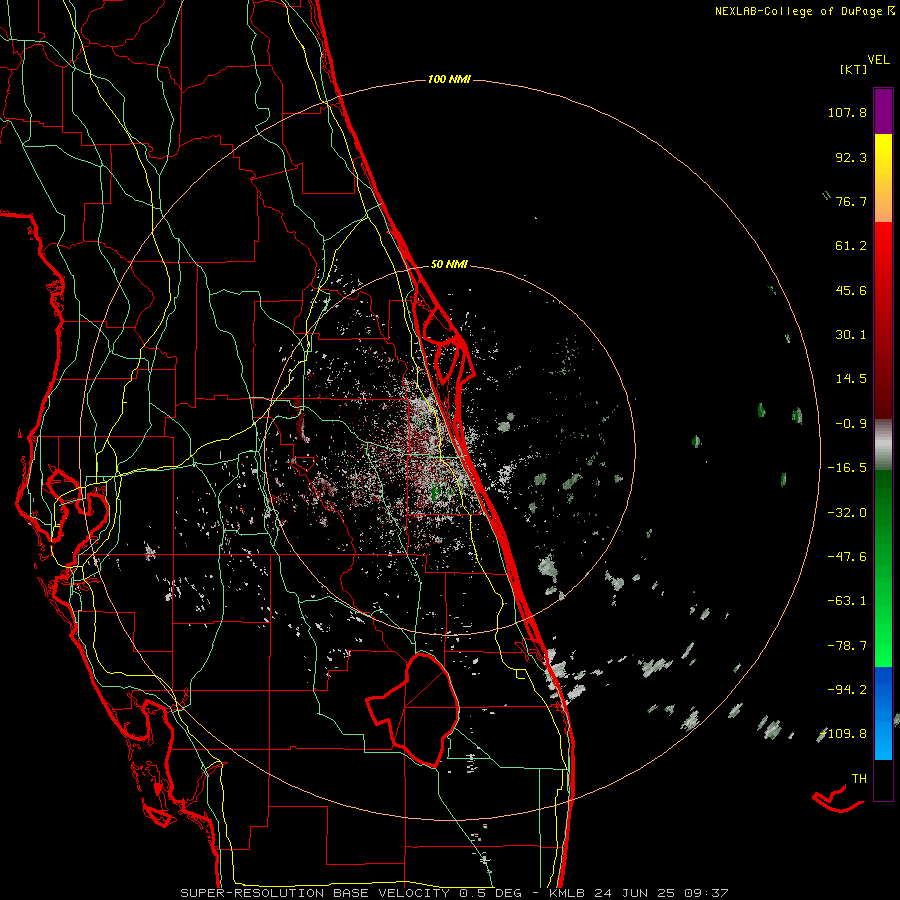Image resolution: width=900 pixels, height=900 pixels.
Task: Click the 45.6 legend value
Action: [851, 290]
